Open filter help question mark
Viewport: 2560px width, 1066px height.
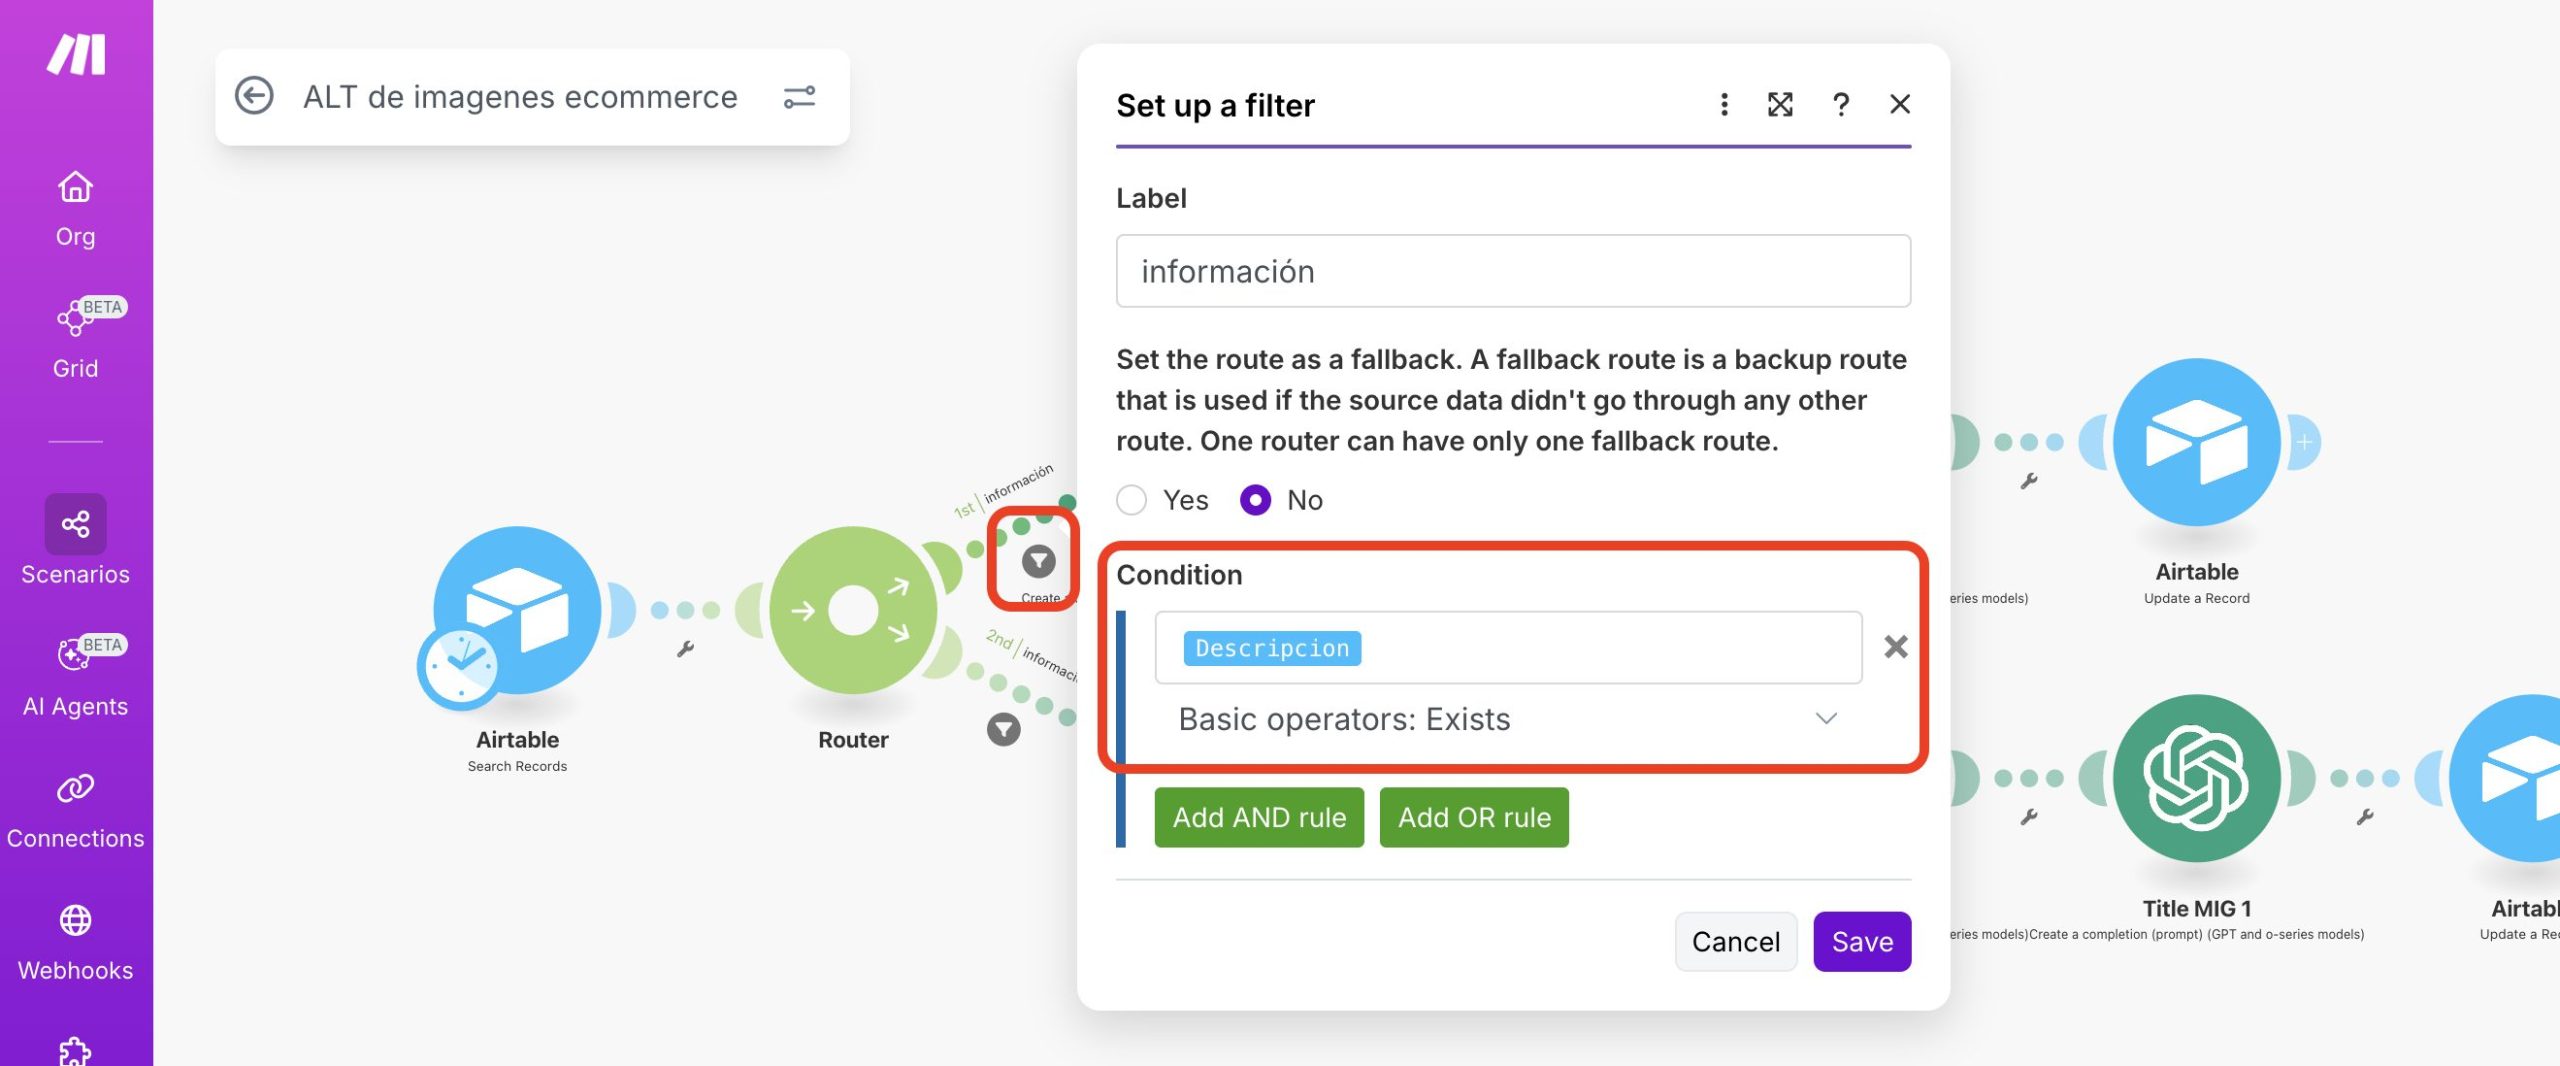point(1840,104)
